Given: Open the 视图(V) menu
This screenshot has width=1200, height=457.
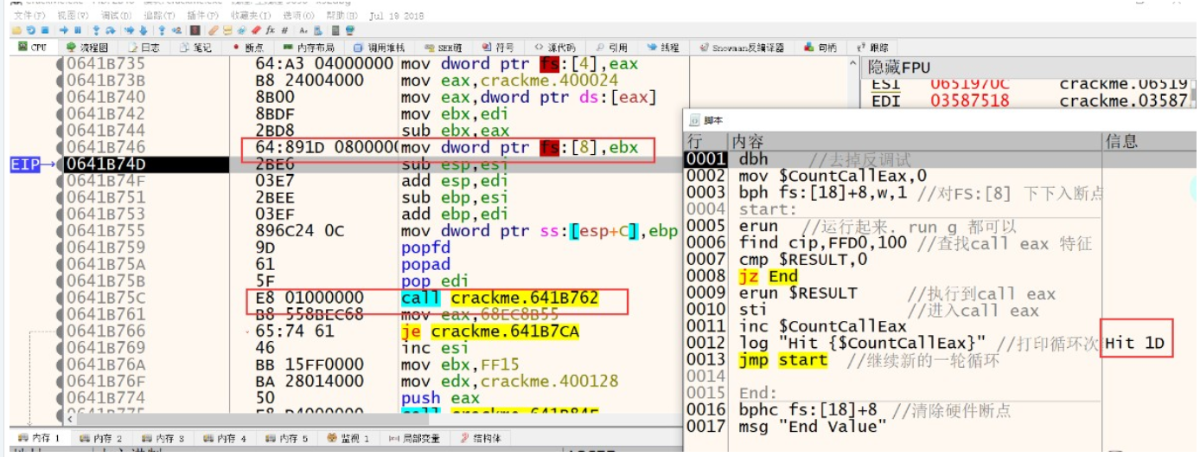Looking at the screenshot, I should click(73, 15).
